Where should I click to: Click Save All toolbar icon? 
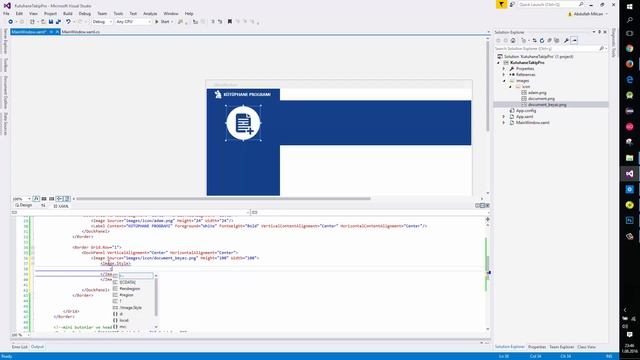click(58, 22)
